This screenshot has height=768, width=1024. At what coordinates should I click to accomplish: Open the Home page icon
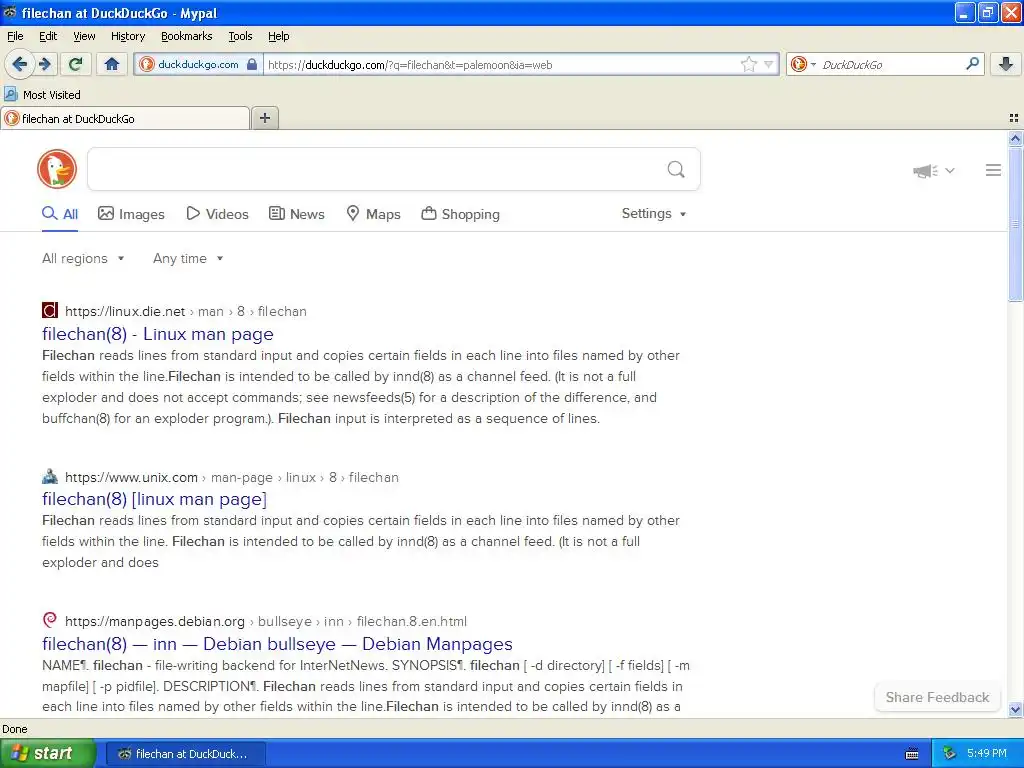click(x=112, y=64)
